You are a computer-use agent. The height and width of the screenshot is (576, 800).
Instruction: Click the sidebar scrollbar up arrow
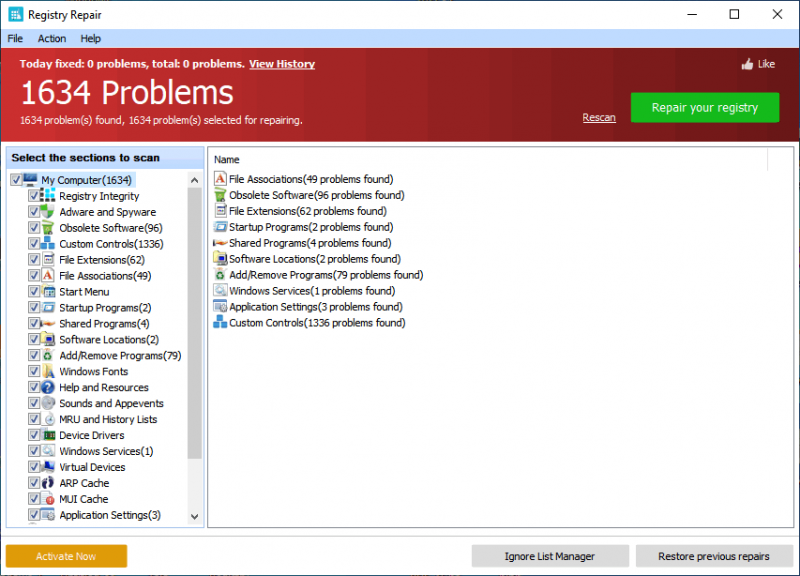pos(194,179)
